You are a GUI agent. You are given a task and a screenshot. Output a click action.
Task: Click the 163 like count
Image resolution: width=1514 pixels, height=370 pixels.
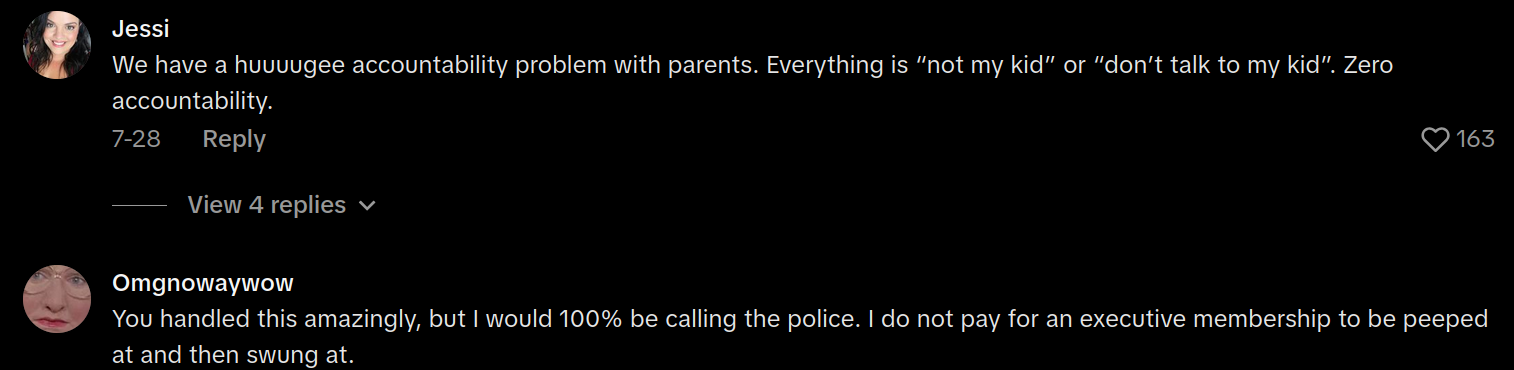(x=1475, y=140)
